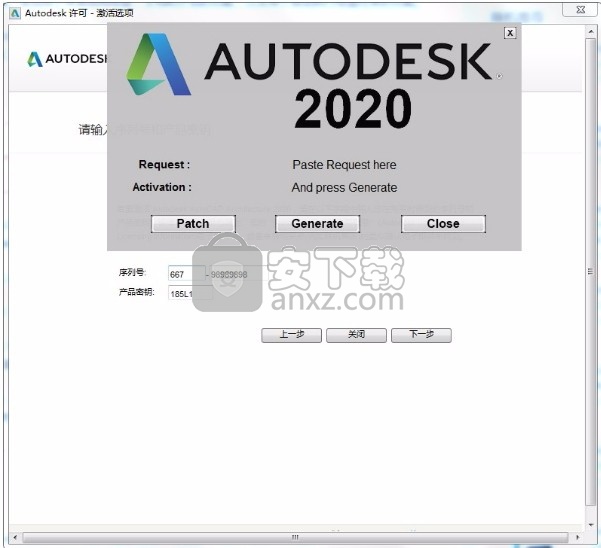
Task: Click the Activation : label
Action: point(162,187)
